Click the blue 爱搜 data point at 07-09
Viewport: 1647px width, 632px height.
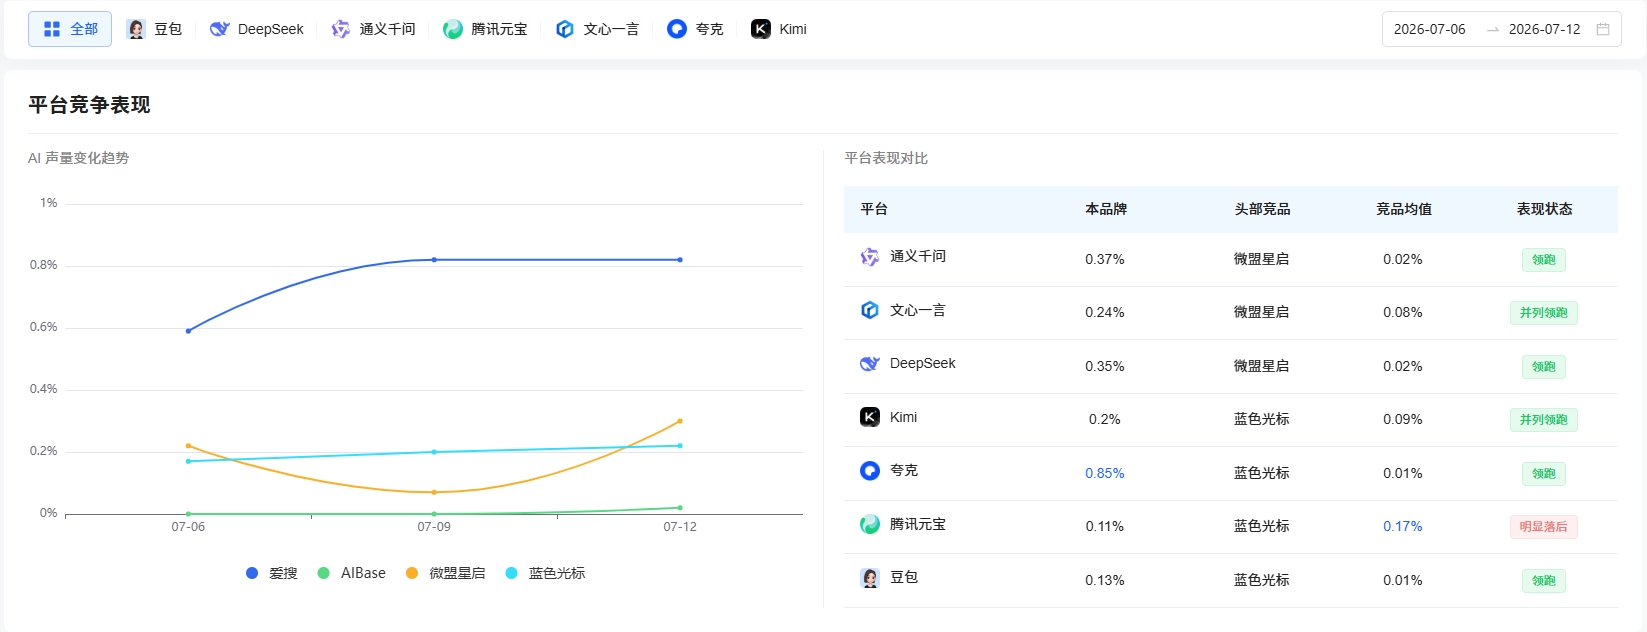[434, 260]
